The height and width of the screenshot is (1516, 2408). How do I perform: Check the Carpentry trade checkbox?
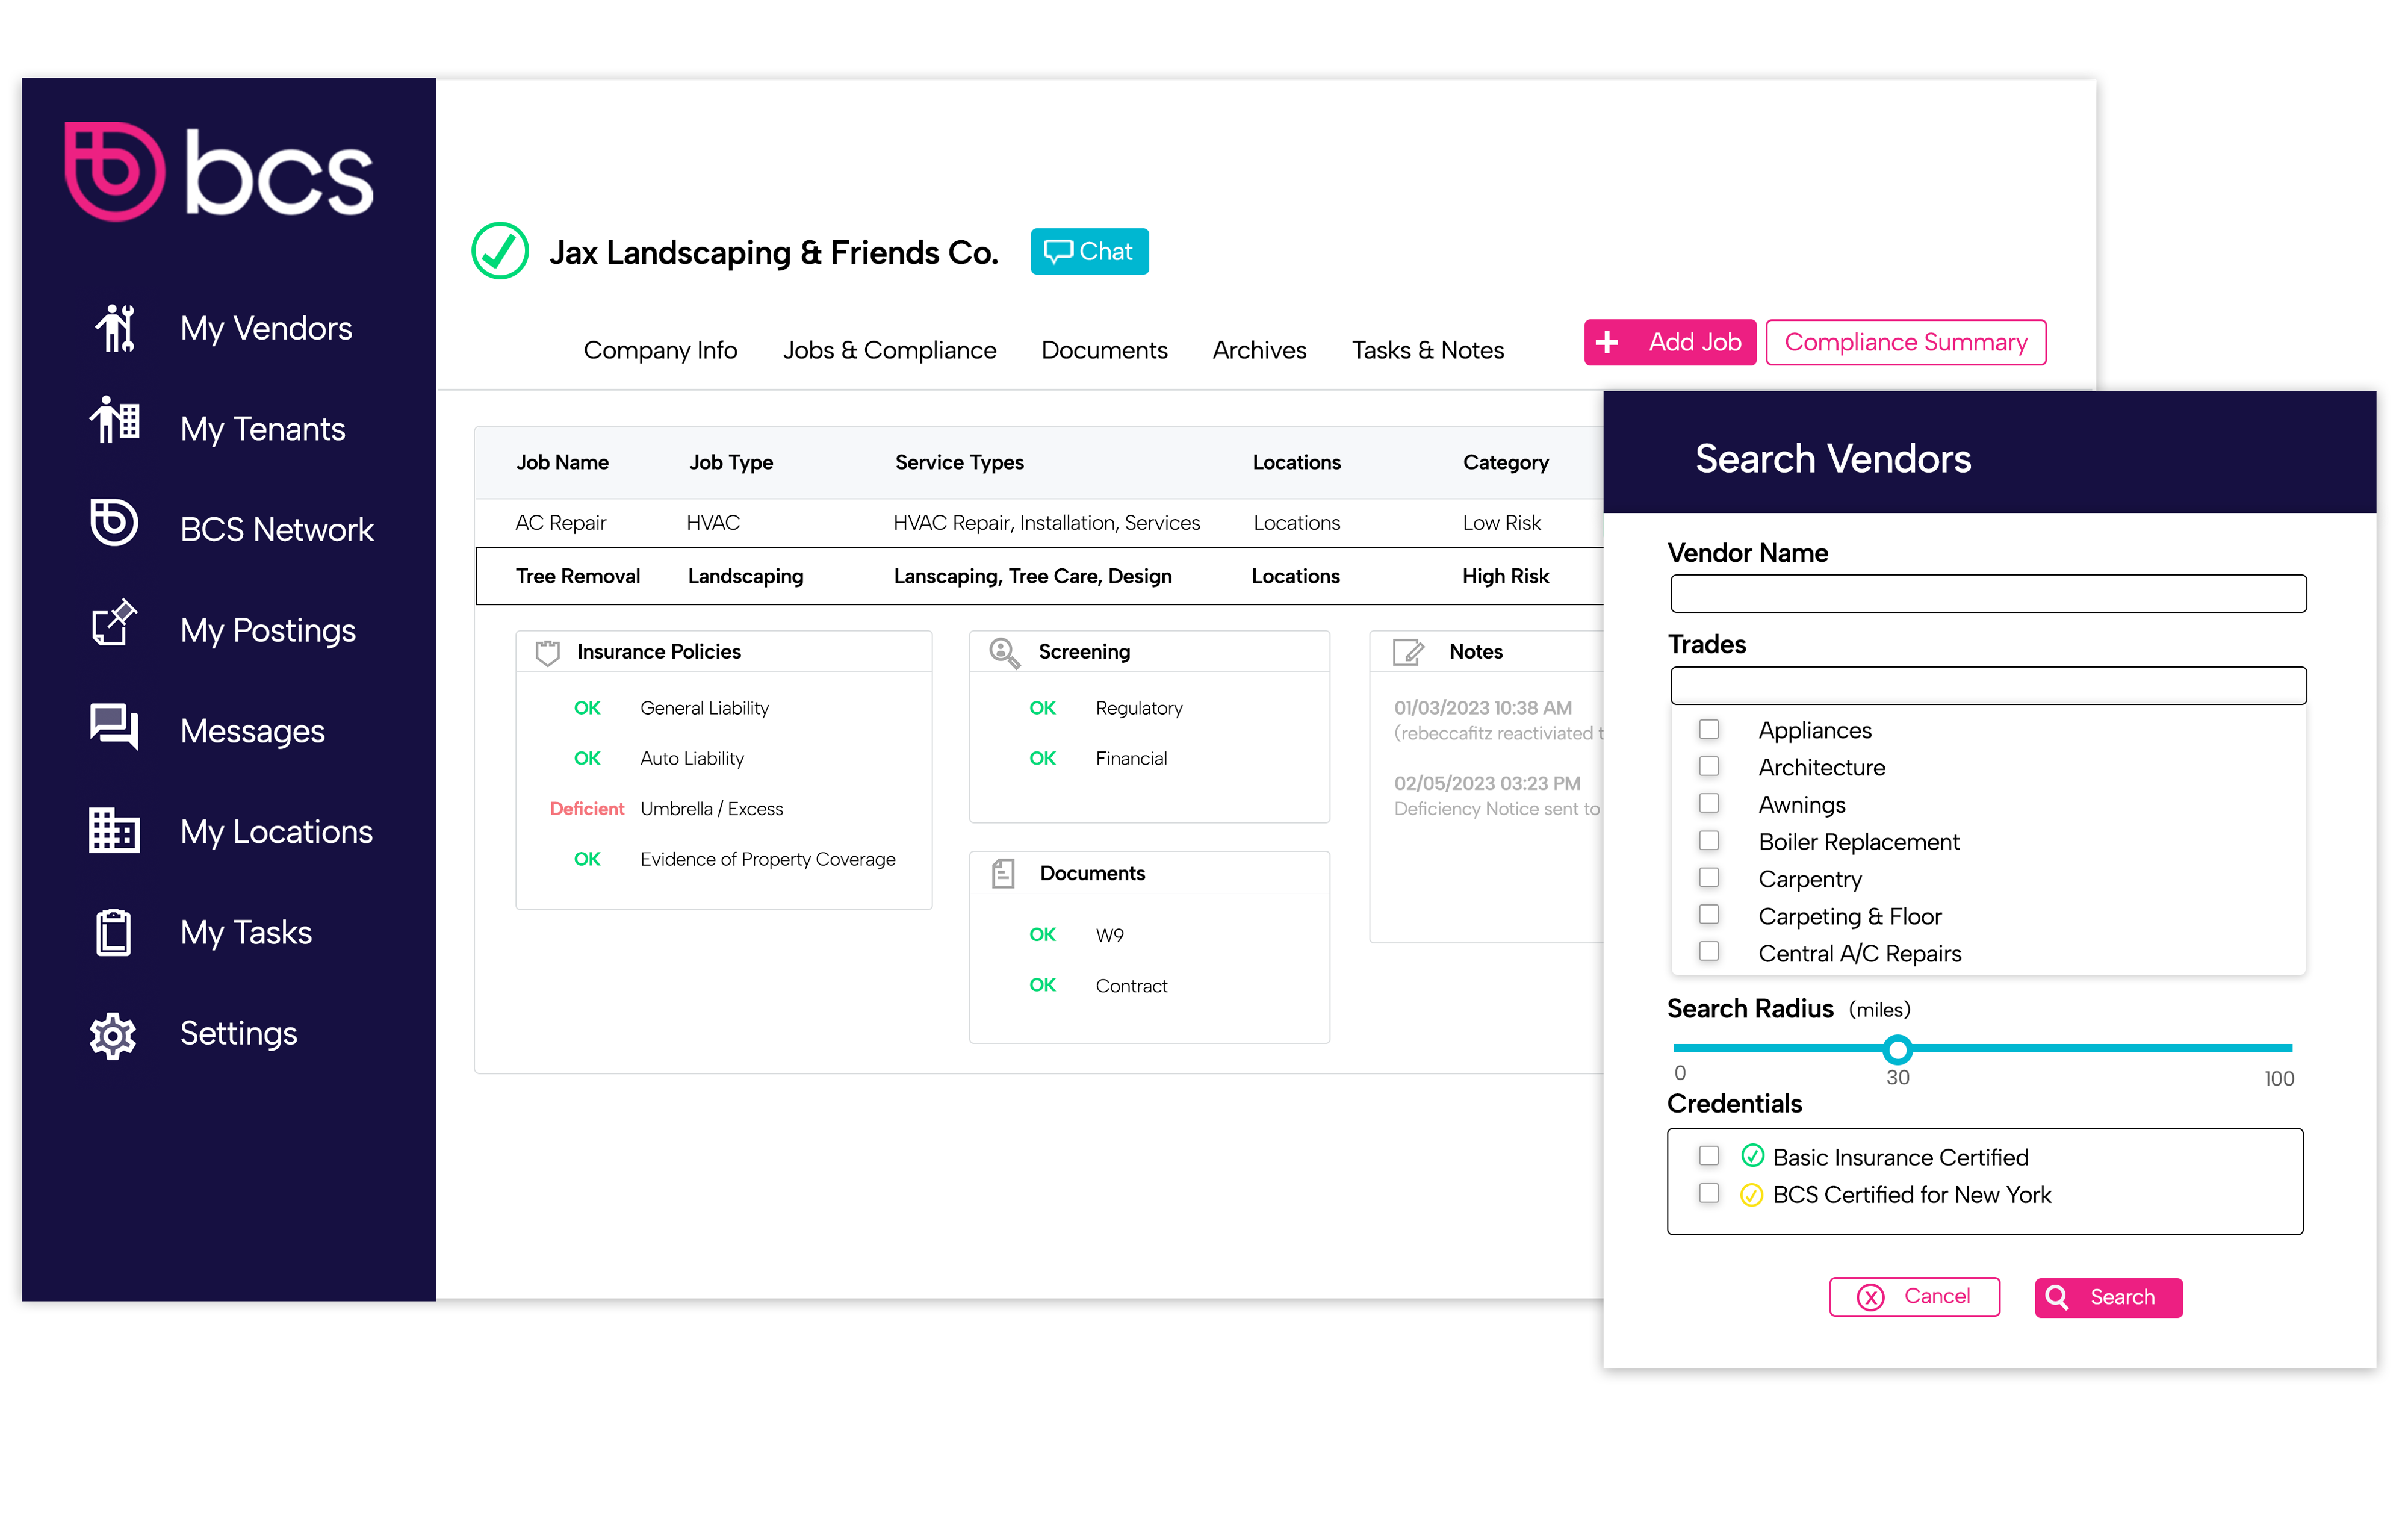pyautogui.click(x=1708, y=877)
